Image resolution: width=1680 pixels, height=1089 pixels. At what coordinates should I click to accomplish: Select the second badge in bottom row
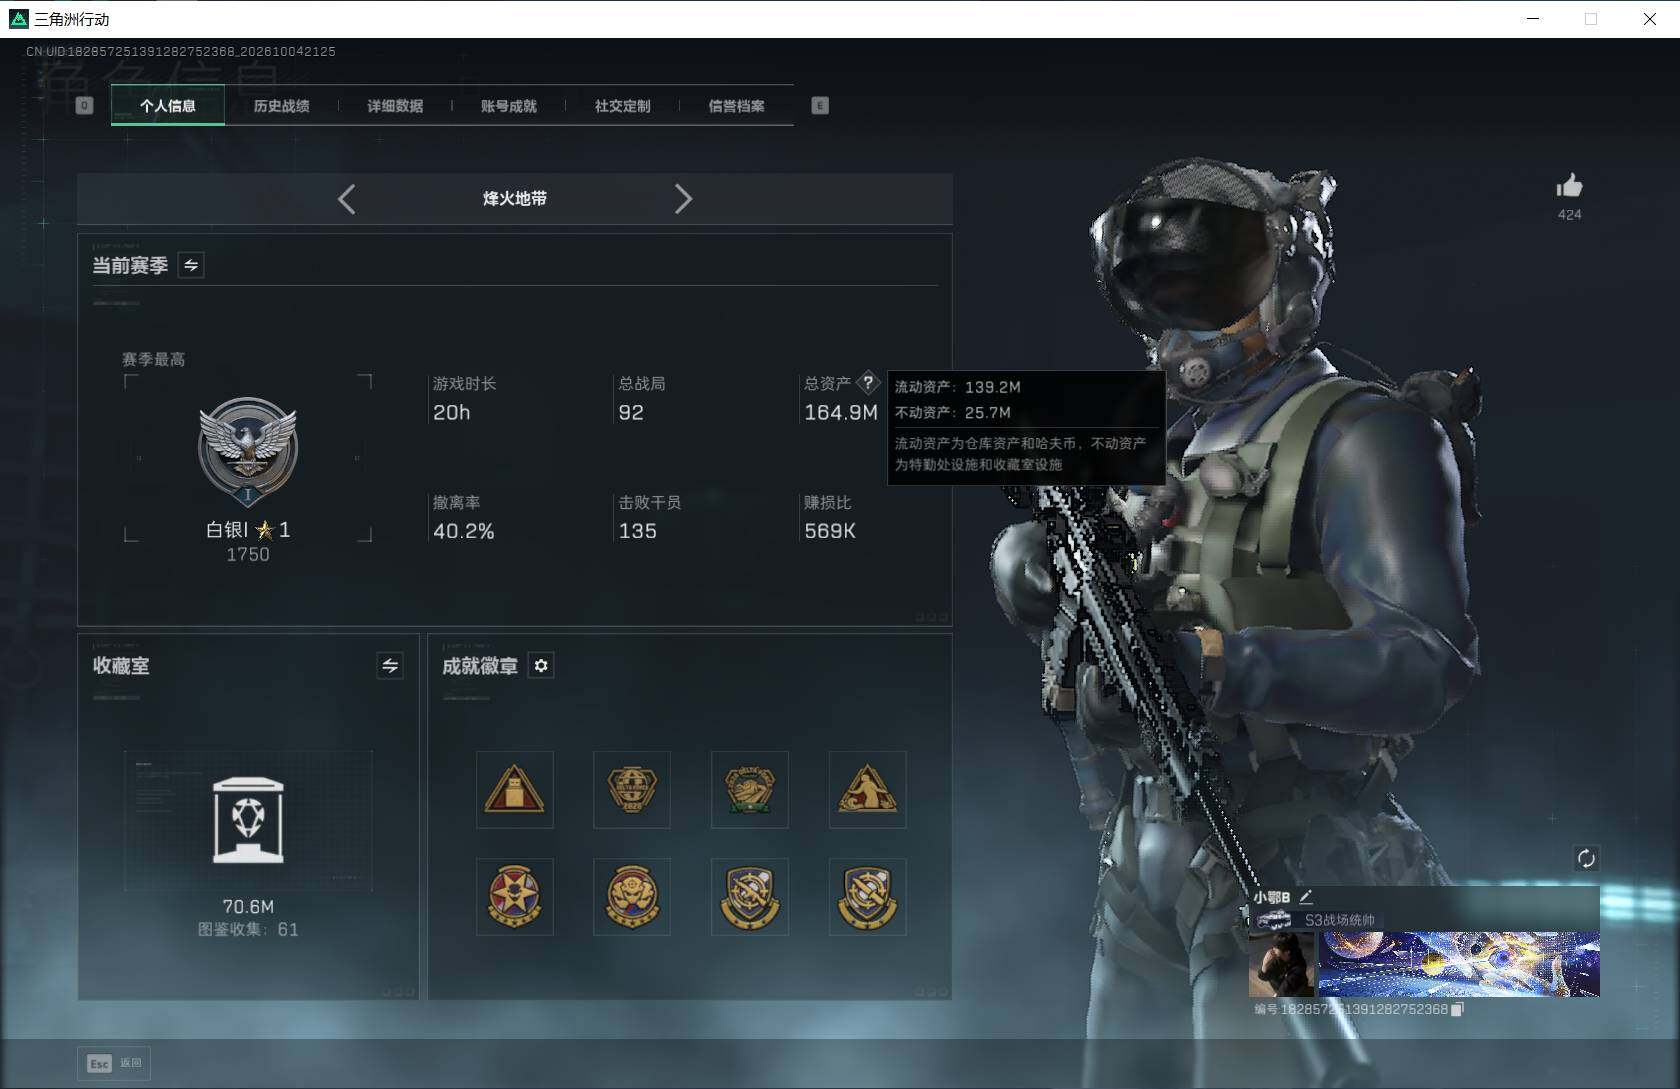[x=632, y=897]
